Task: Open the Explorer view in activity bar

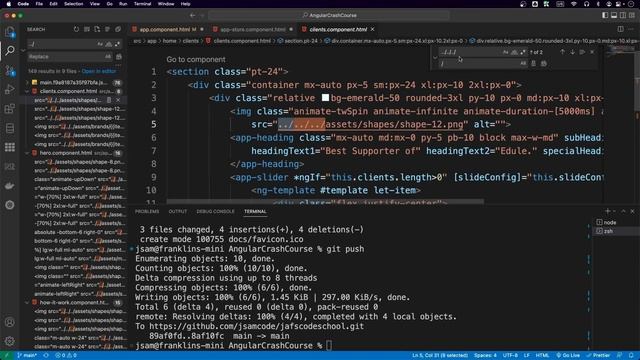Action: click(10, 31)
